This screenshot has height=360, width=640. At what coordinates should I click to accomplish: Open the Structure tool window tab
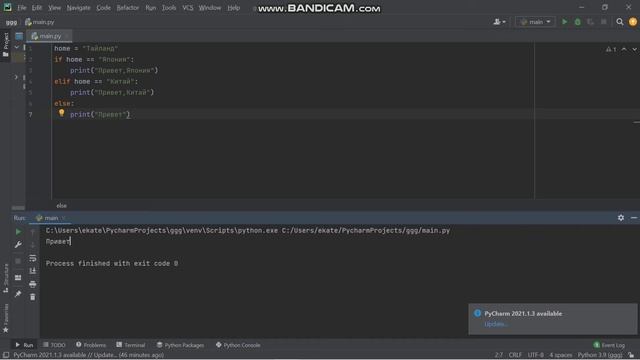(x=6, y=278)
